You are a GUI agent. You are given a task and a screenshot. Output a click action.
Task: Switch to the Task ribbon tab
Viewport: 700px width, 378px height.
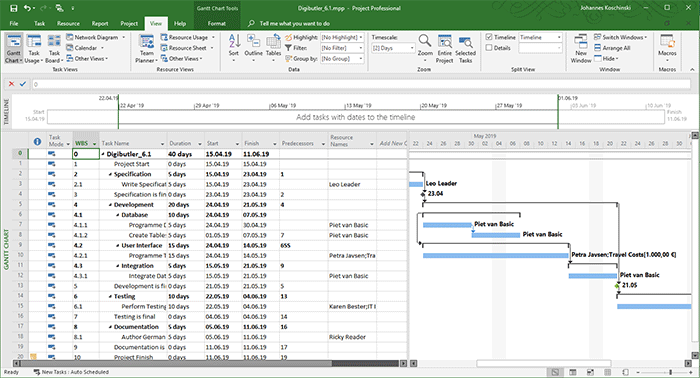point(39,23)
